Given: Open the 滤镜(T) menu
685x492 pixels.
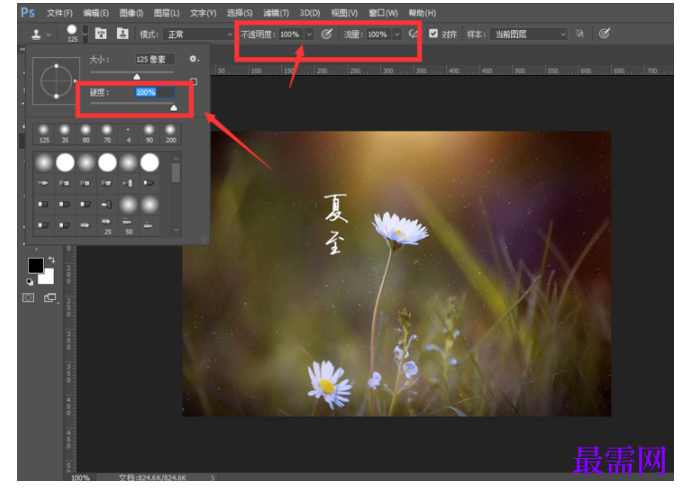Looking at the screenshot, I should (276, 13).
